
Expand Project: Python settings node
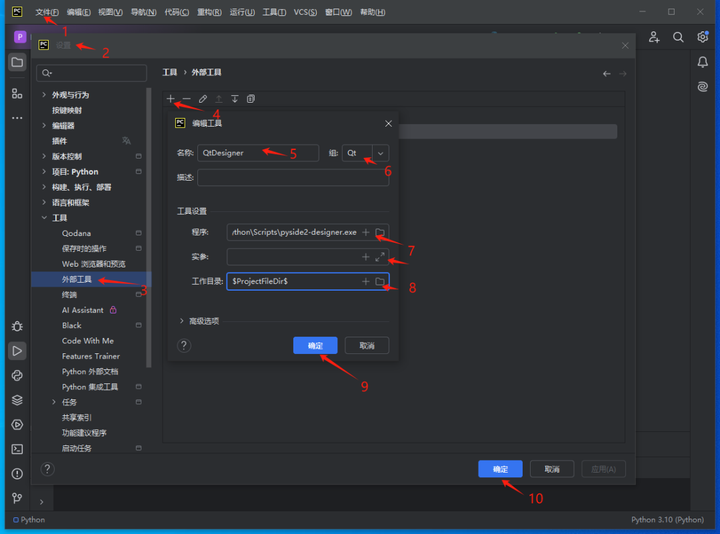[x=44, y=172]
